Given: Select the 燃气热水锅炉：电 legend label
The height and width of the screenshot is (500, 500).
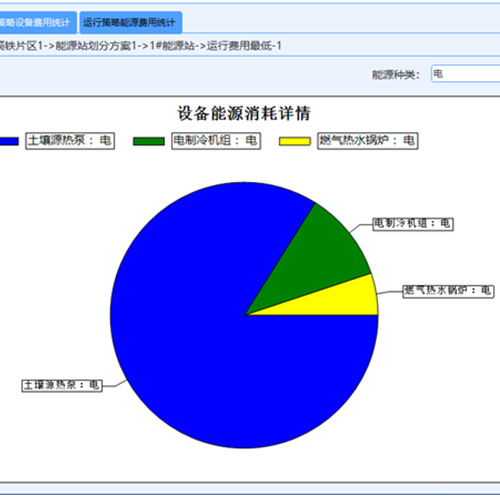Looking at the screenshot, I should pos(368,141).
